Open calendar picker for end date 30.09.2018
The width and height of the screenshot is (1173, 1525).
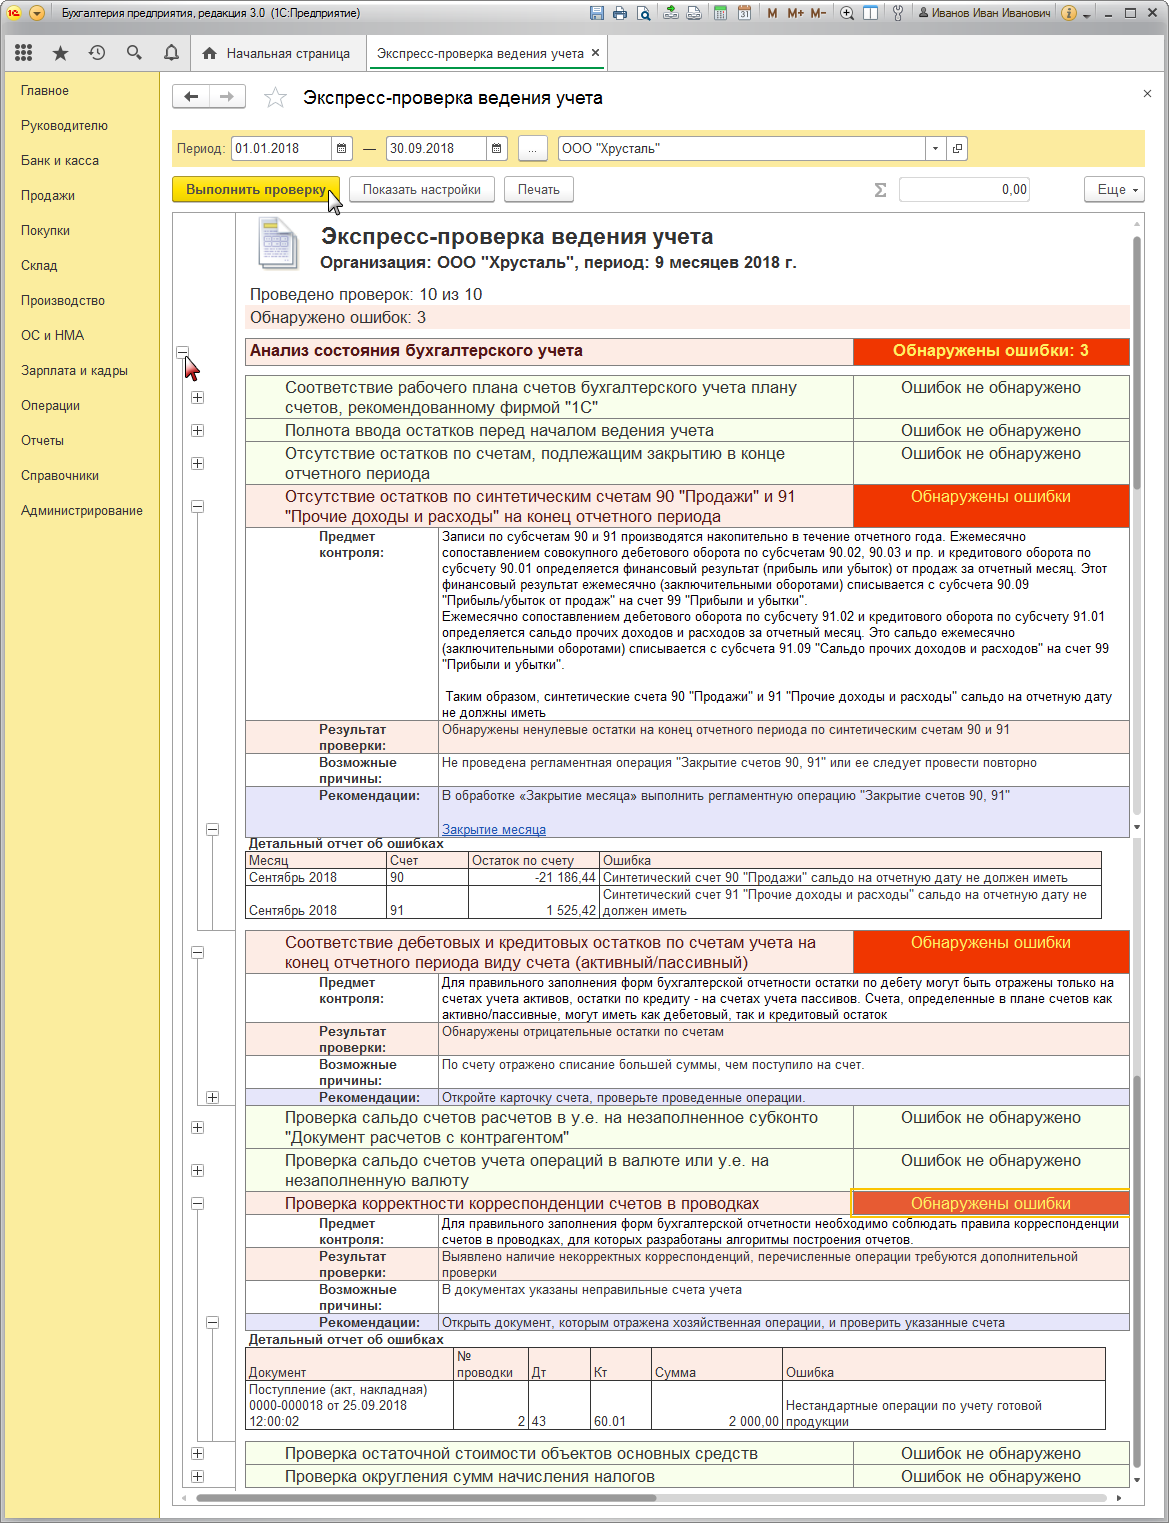click(x=497, y=148)
